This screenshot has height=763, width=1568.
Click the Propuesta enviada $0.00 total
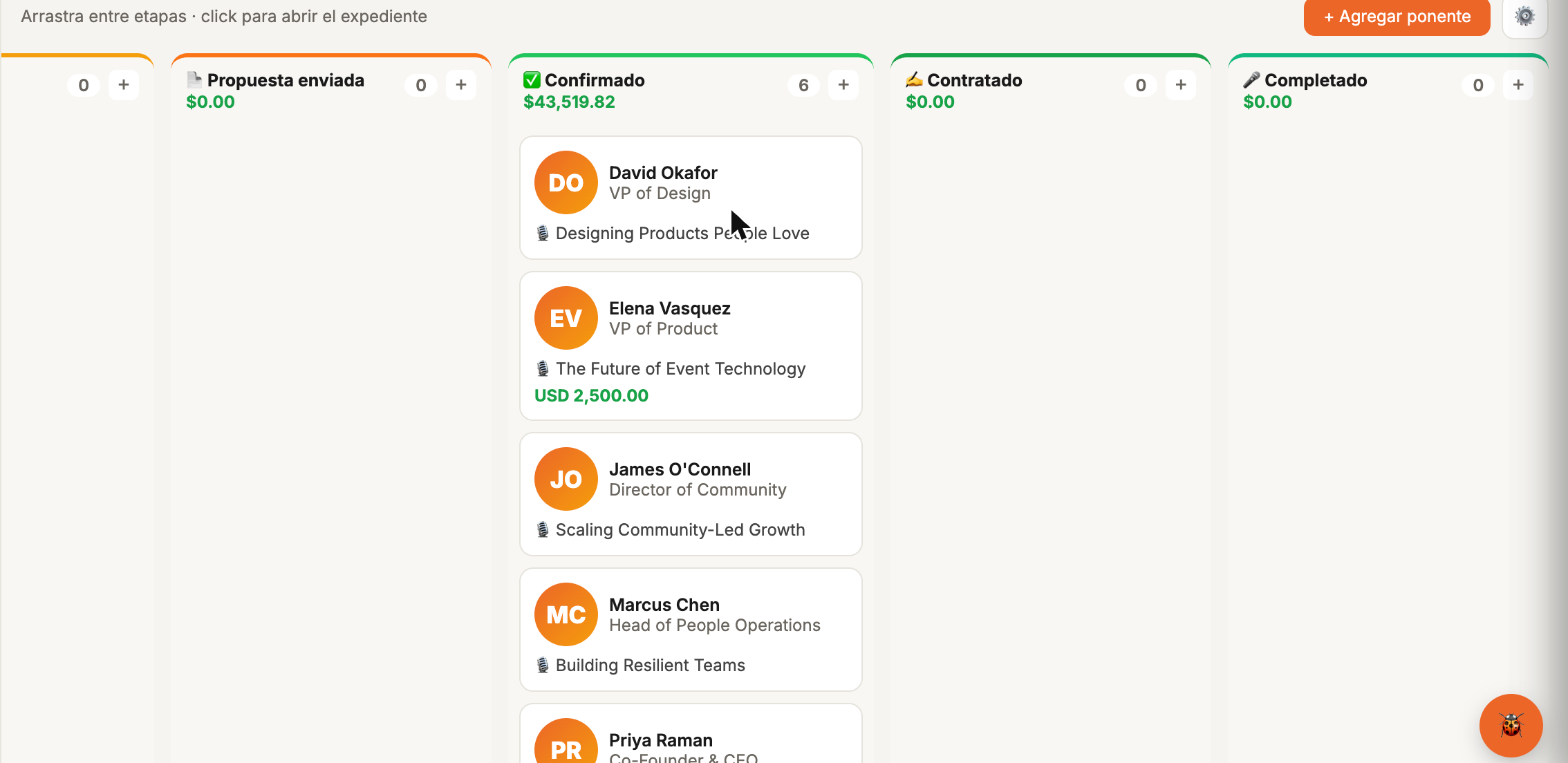(210, 102)
